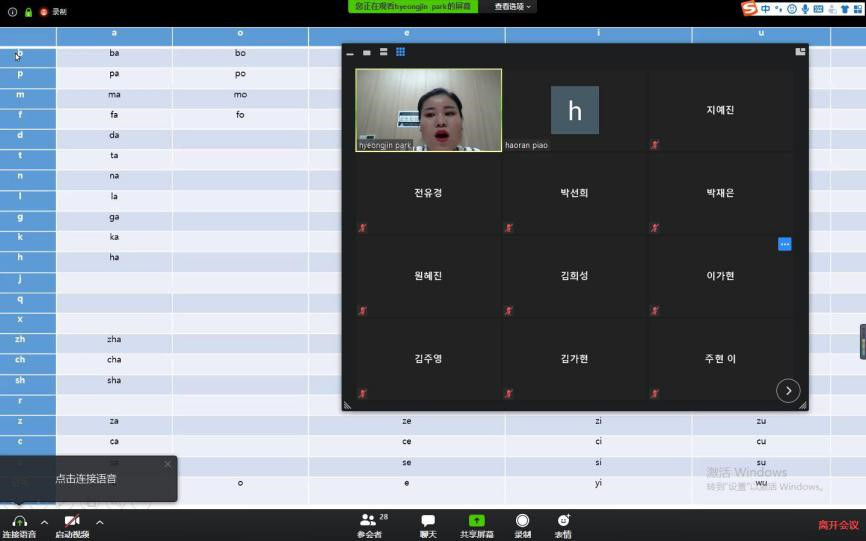
Task: Expand video options caret beside 启动视频
Action: [99, 522]
